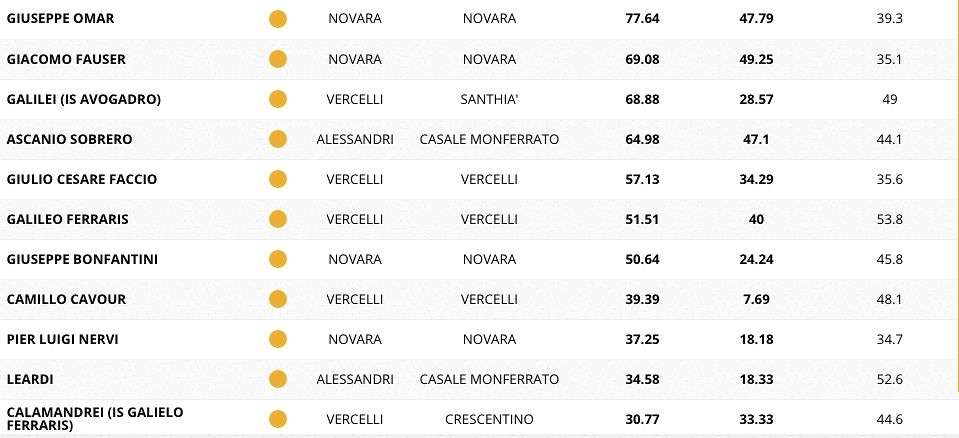Viewport: 959px width, 438px height.
Task: Click the yellow circle in Camillo Cavour row
Action: [x=278, y=299]
